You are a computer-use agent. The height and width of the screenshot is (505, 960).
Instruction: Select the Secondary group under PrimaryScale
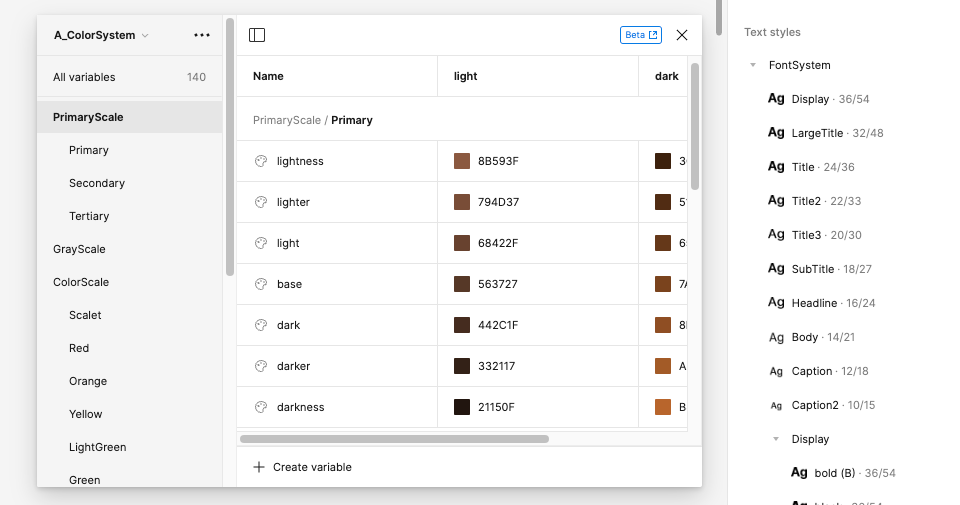click(x=97, y=183)
